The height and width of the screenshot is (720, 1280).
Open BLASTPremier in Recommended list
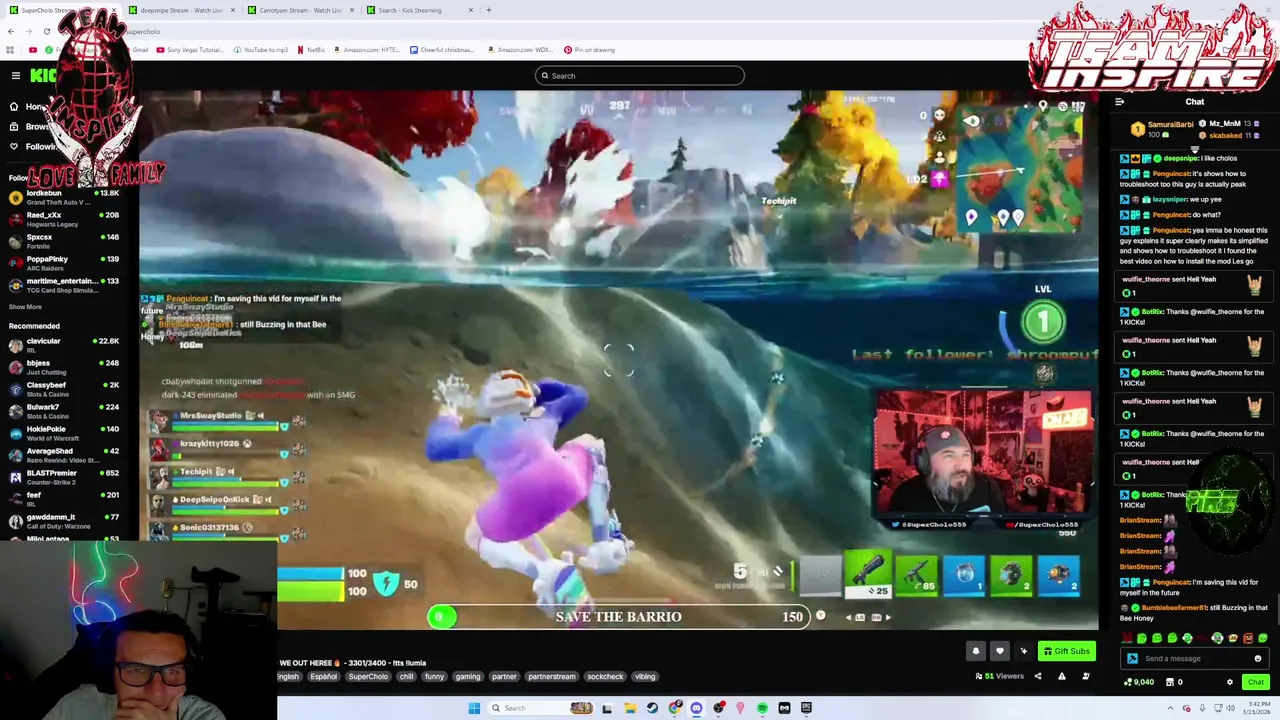pos(64,477)
